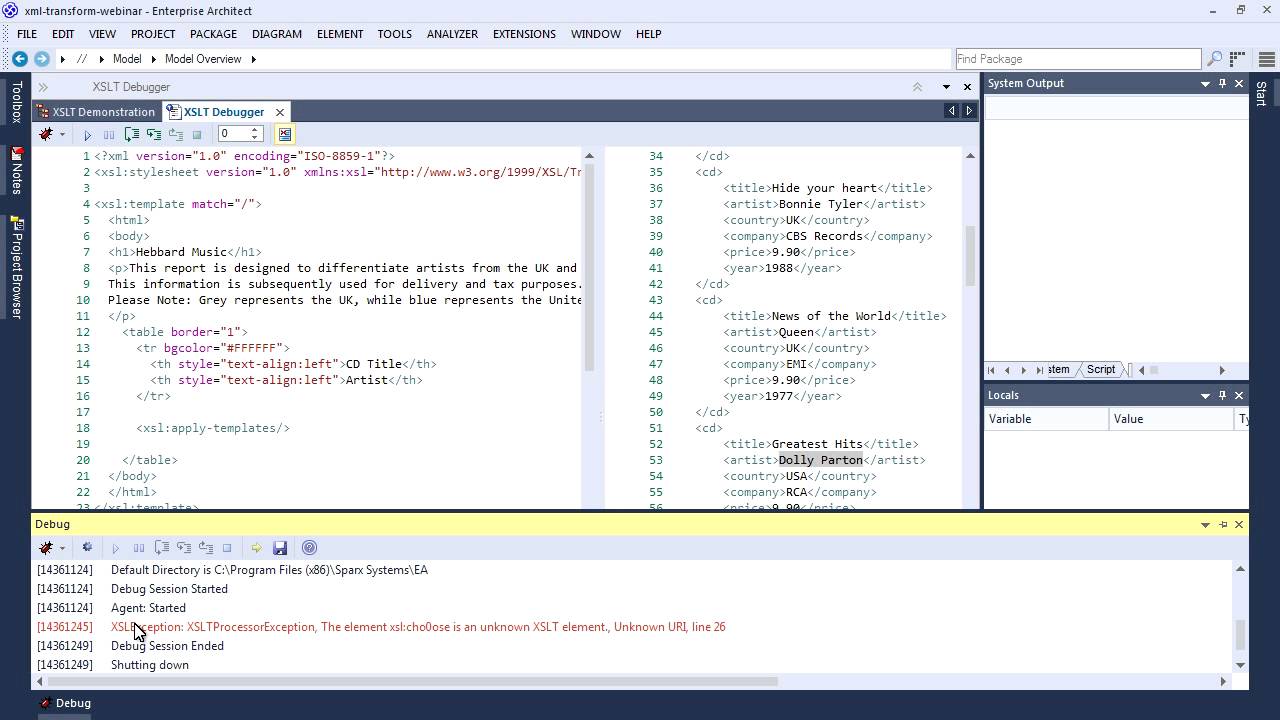This screenshot has width=1280, height=720.
Task: Switch to the Script output tab
Action: tap(1100, 370)
